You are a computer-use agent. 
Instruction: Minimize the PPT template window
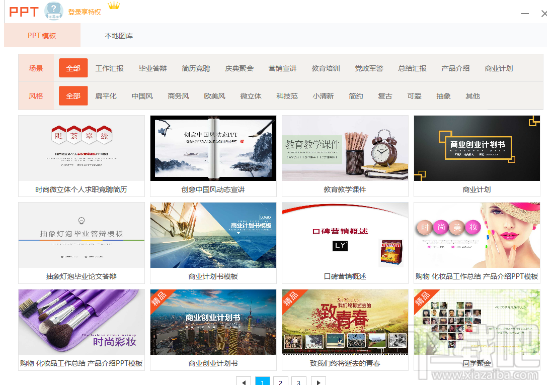tap(525, 14)
